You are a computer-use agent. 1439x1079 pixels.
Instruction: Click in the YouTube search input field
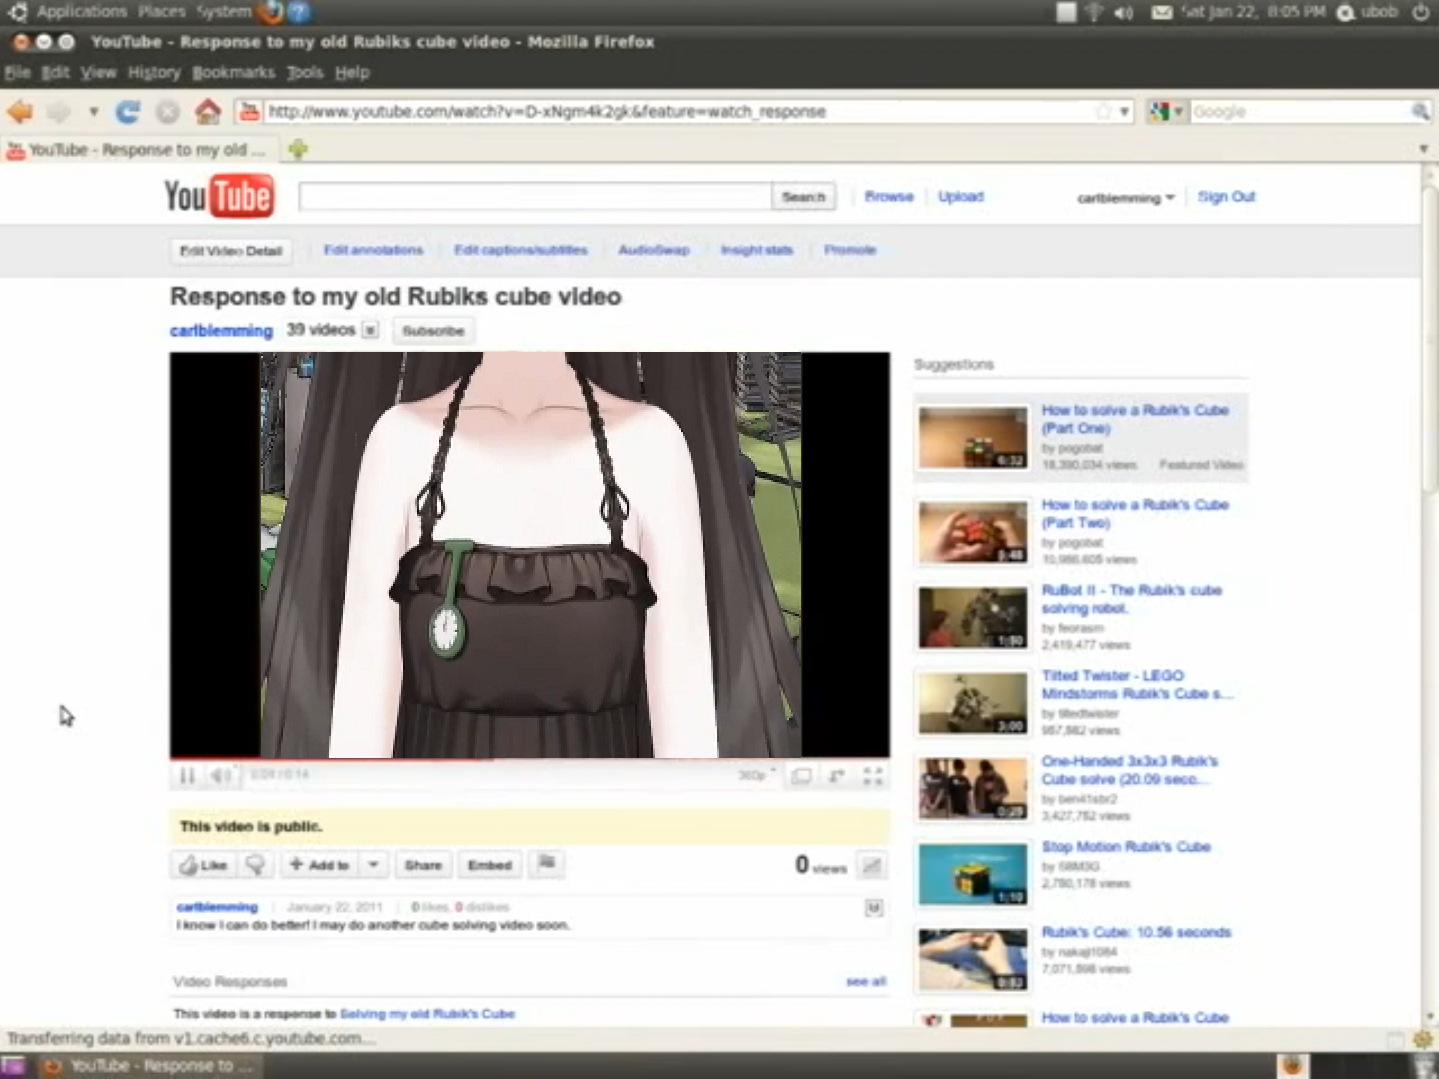point(535,197)
